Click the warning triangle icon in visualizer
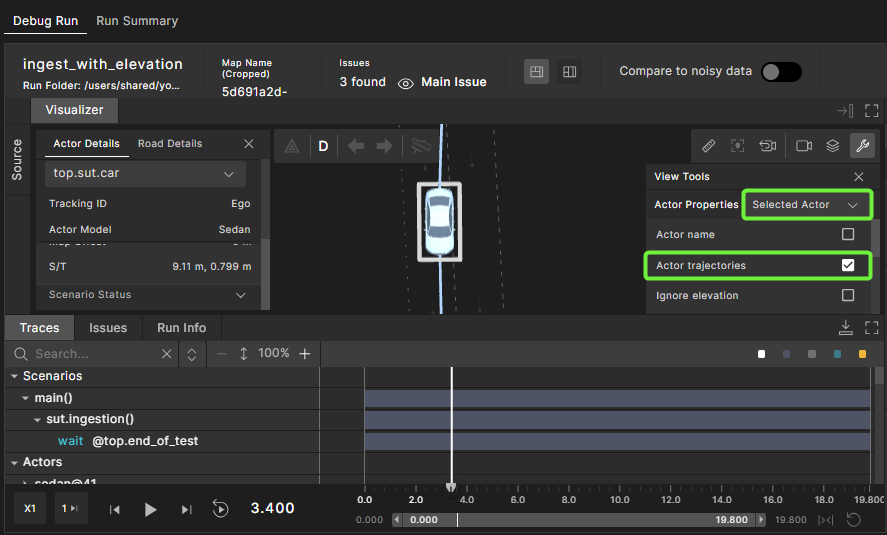 (292, 146)
